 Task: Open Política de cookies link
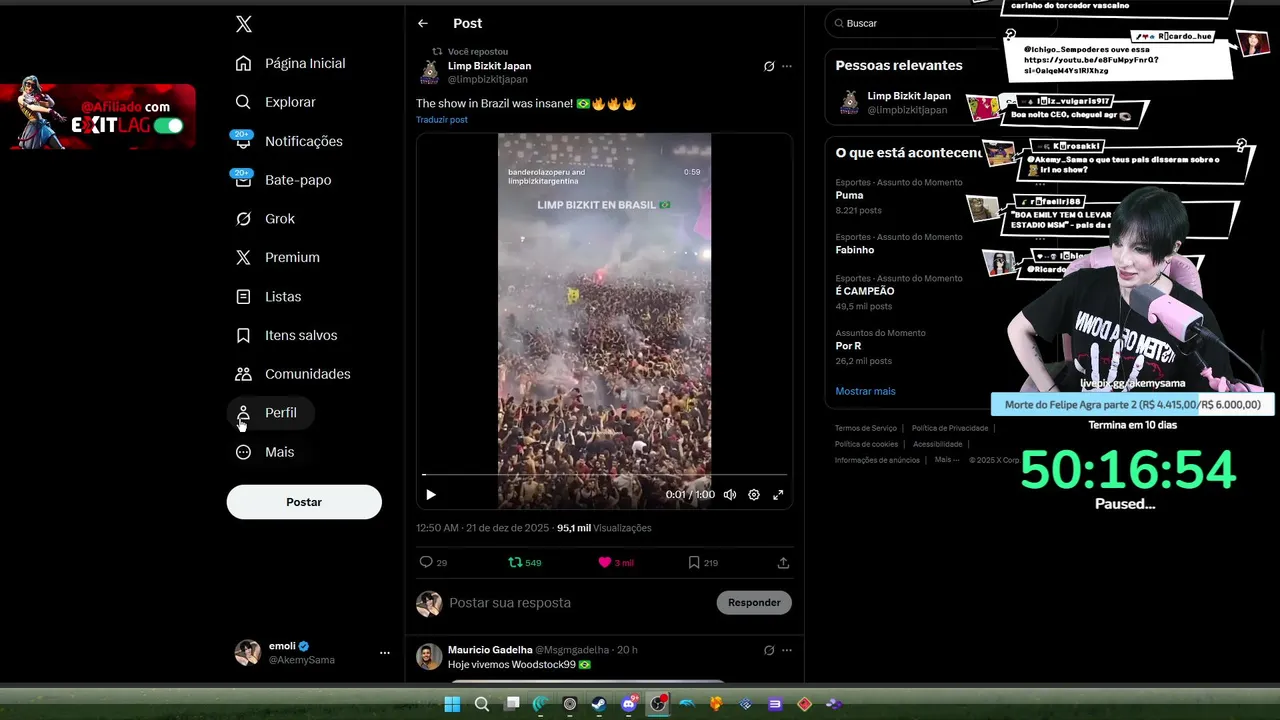(866, 444)
